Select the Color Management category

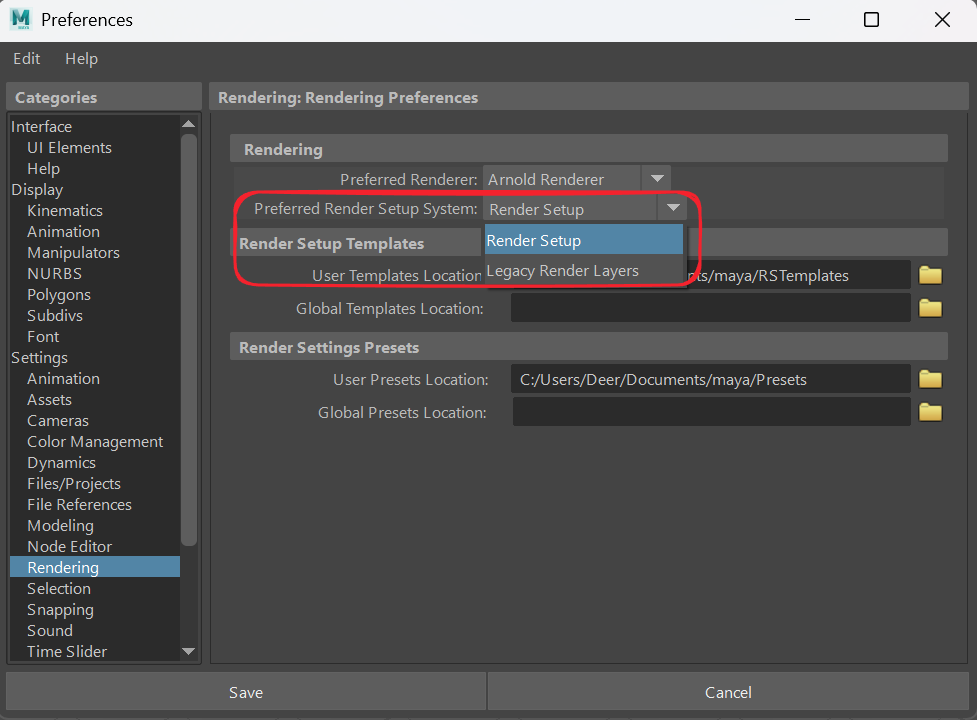95,442
